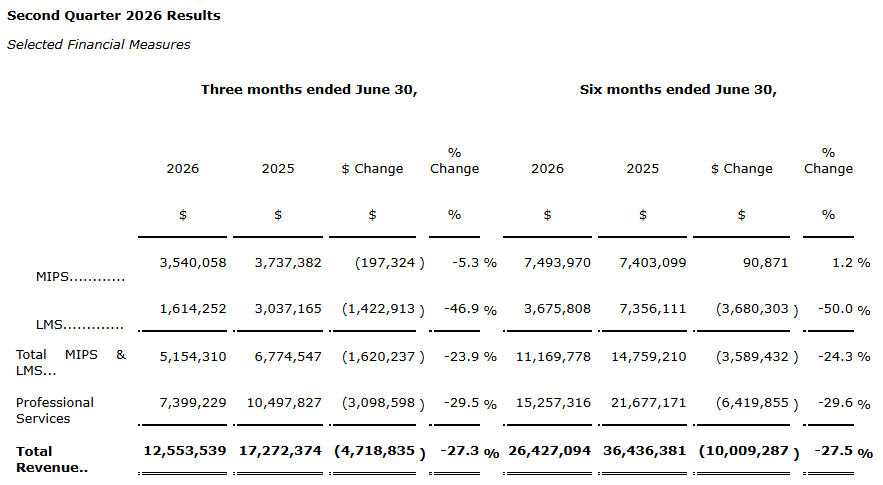Select Professional Services value 10,497,827
Screen dimensions: 883x485
[284, 403]
